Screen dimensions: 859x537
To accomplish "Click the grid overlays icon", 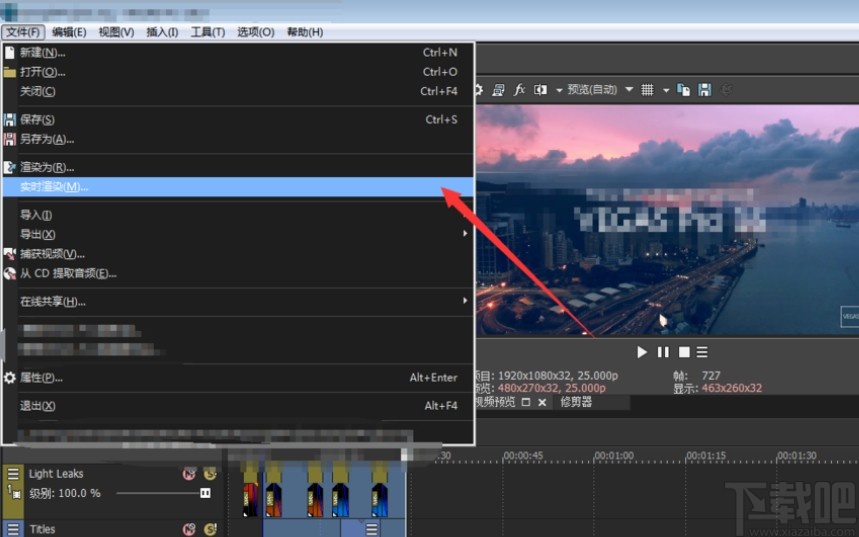I will (647, 90).
